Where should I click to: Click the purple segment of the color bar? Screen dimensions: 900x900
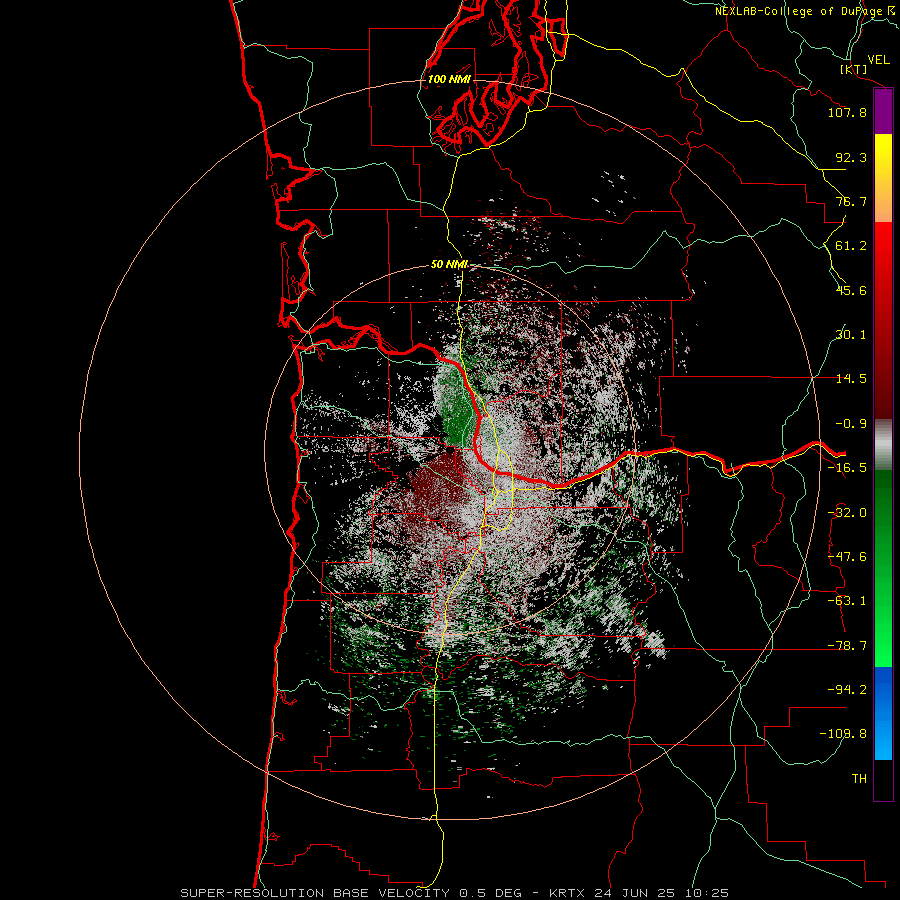tap(883, 112)
